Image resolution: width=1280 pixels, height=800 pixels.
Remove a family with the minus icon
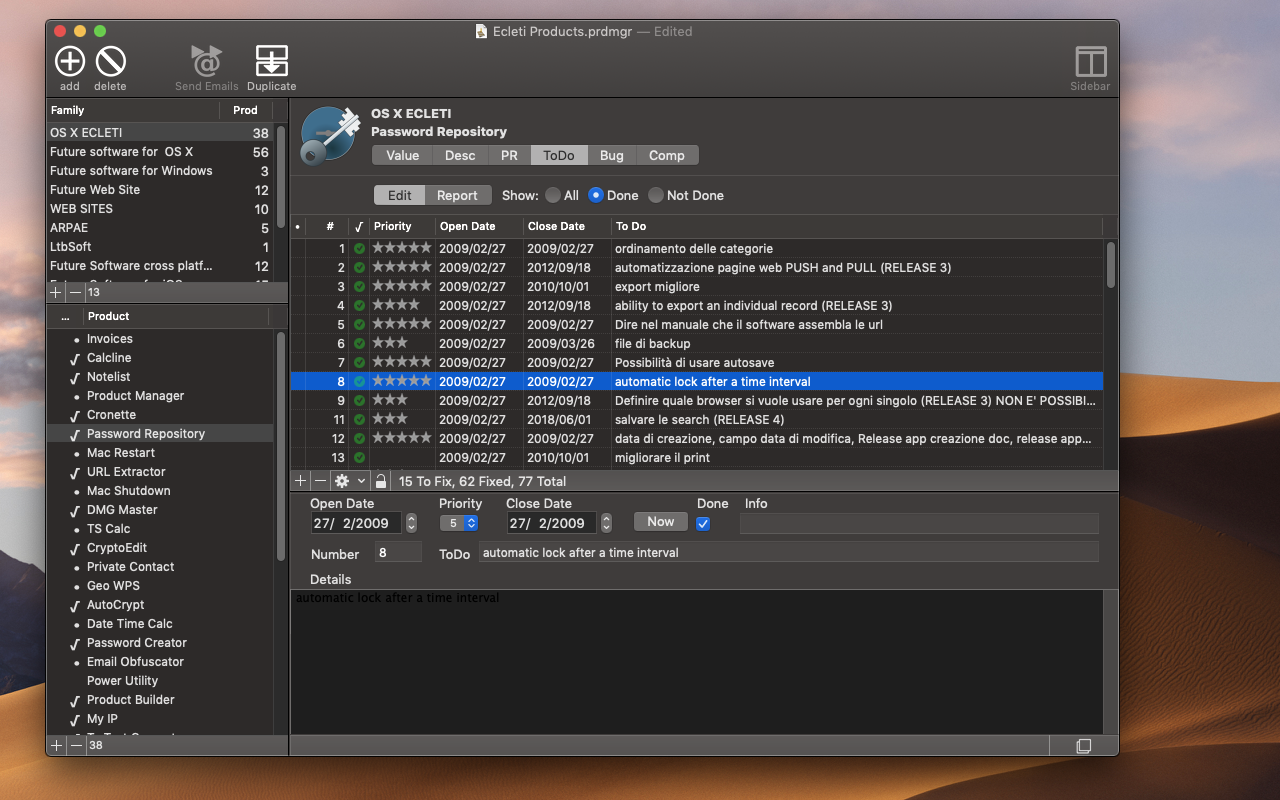pos(76,292)
